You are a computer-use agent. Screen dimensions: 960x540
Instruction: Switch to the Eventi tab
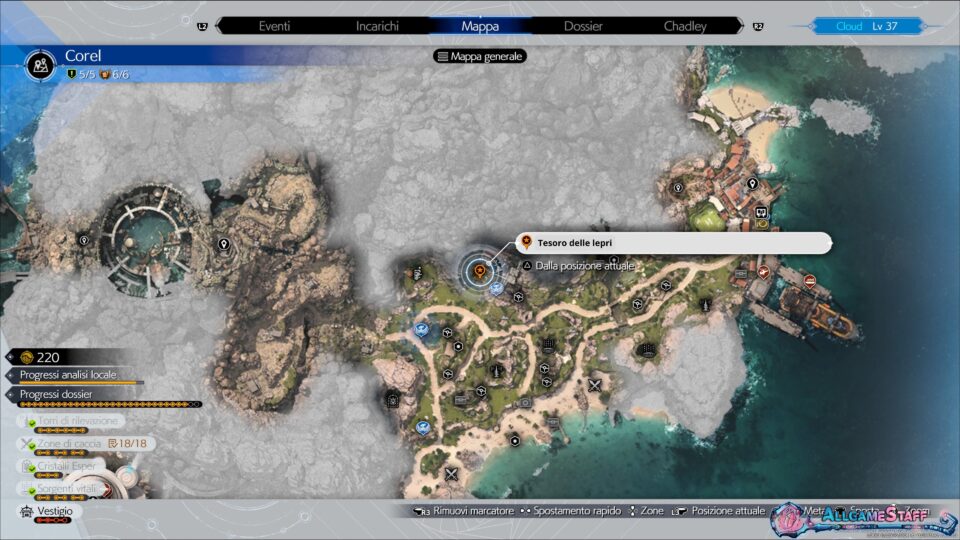click(274, 26)
